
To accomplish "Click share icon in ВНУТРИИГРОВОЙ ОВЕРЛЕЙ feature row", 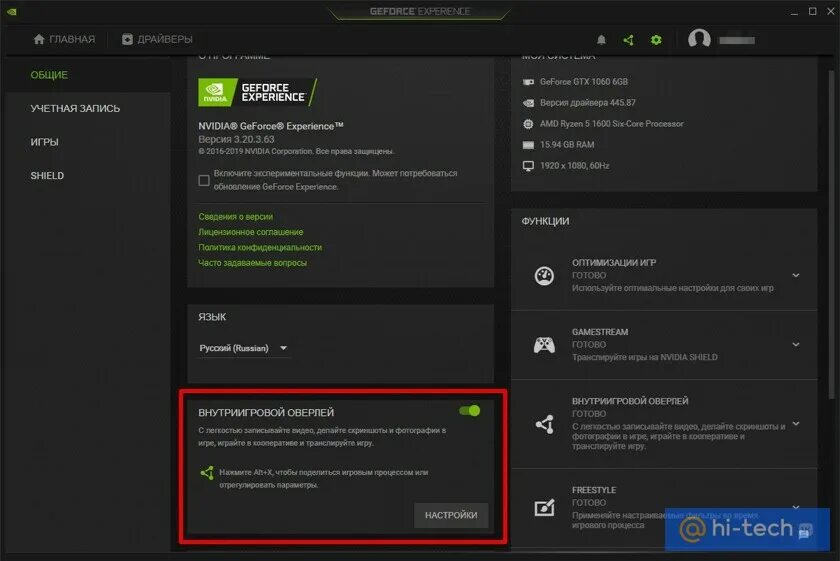I will pyautogui.click(x=545, y=424).
